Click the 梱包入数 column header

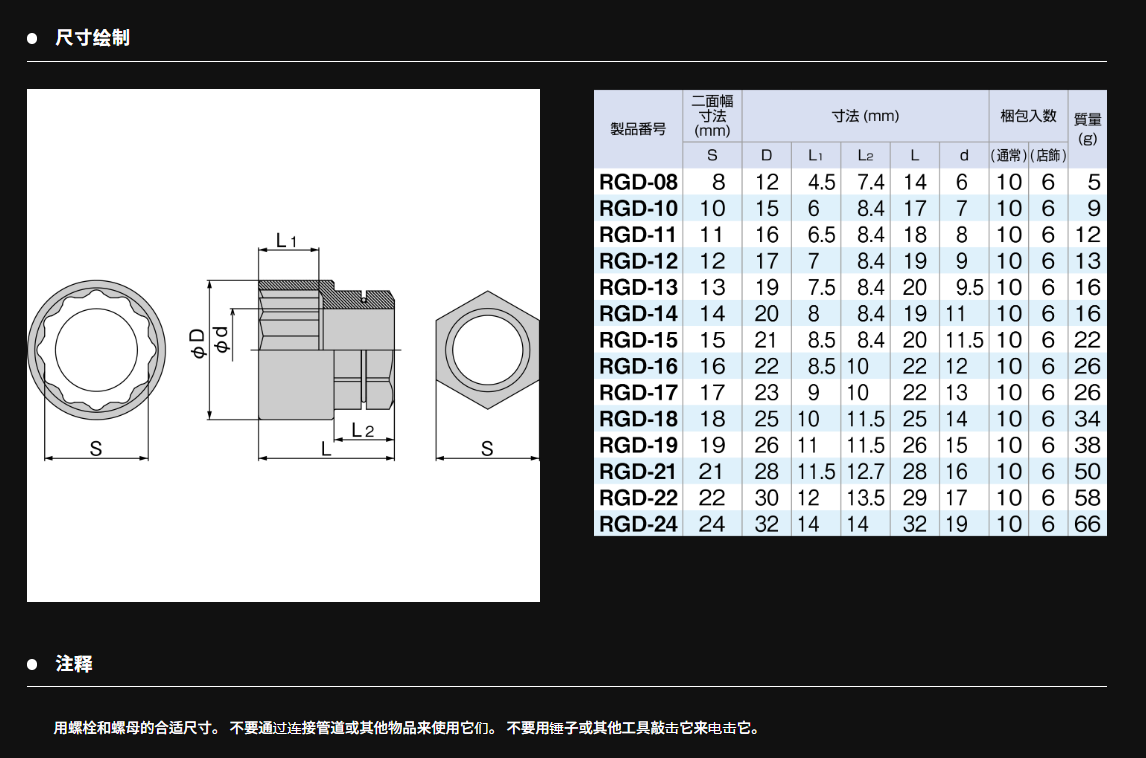pos(1028,116)
